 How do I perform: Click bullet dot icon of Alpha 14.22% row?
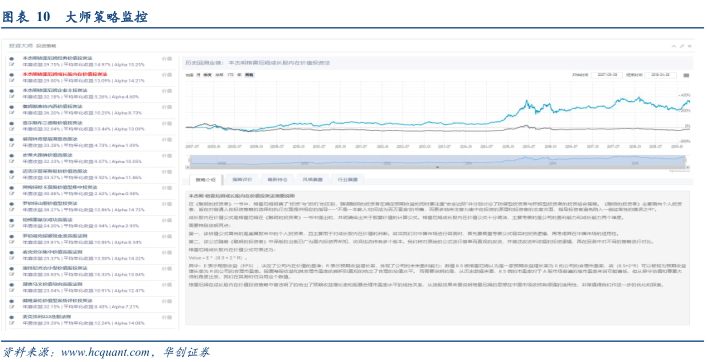pos(12,252)
